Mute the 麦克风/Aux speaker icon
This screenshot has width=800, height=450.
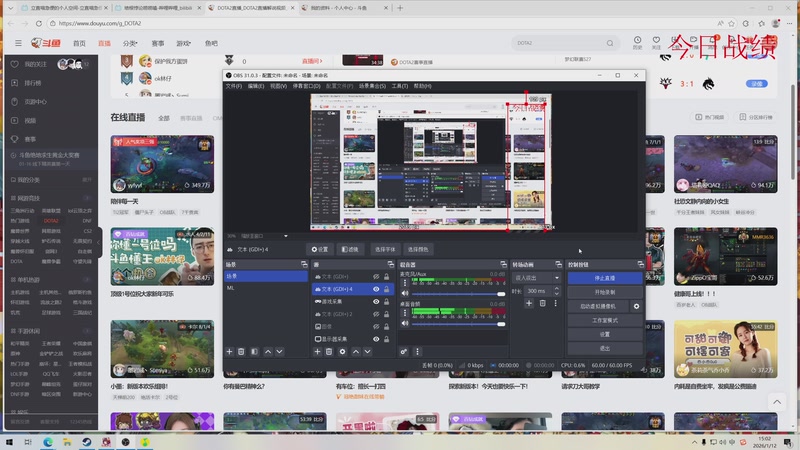click(x=405, y=293)
